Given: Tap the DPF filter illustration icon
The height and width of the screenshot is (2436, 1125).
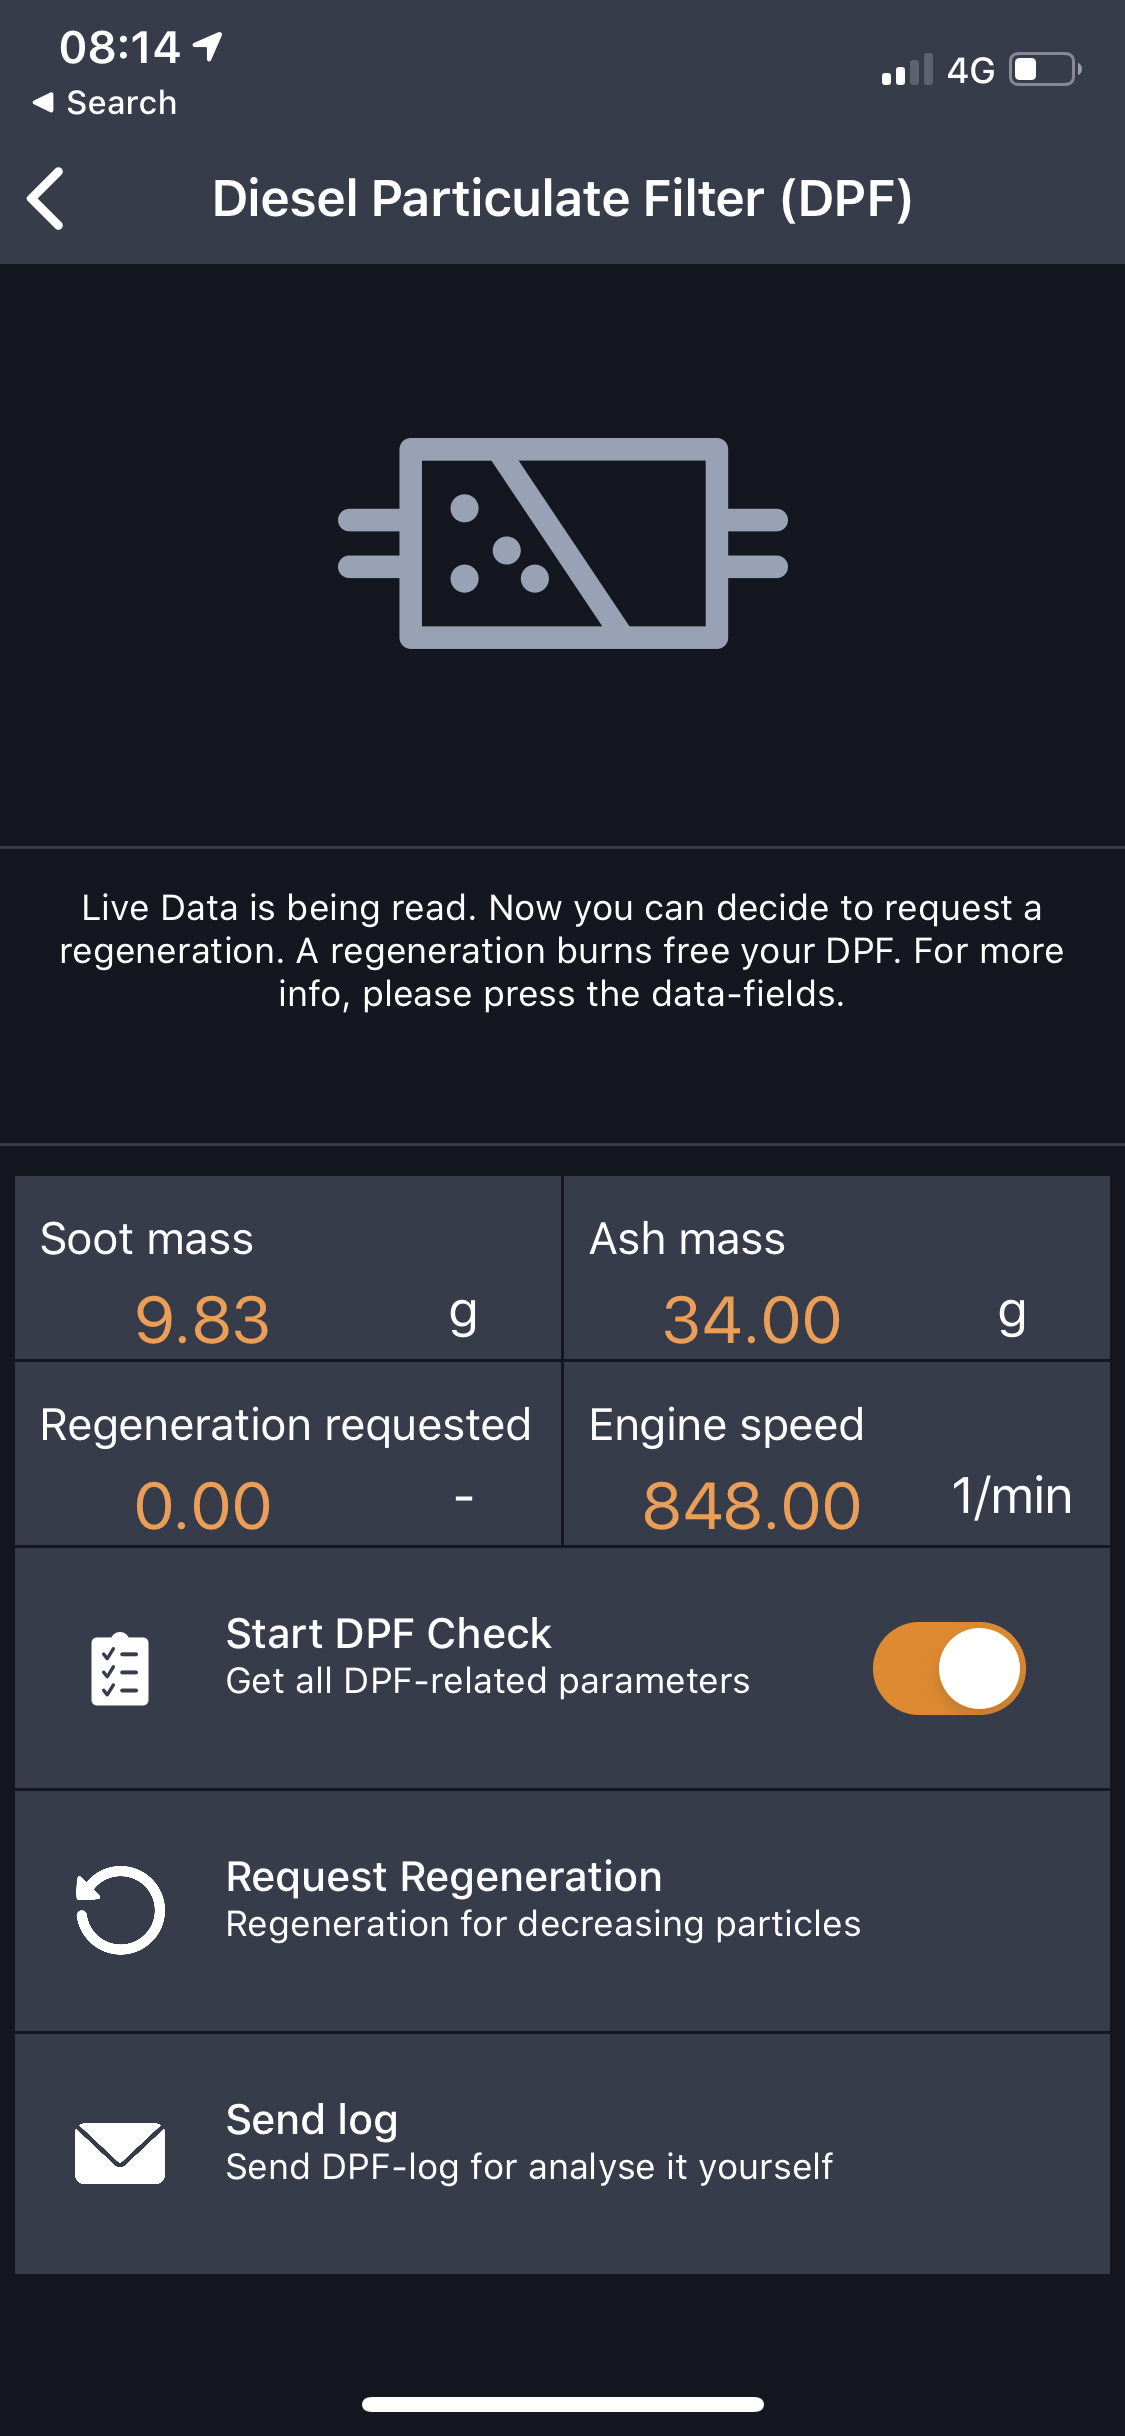Looking at the screenshot, I should coord(563,543).
